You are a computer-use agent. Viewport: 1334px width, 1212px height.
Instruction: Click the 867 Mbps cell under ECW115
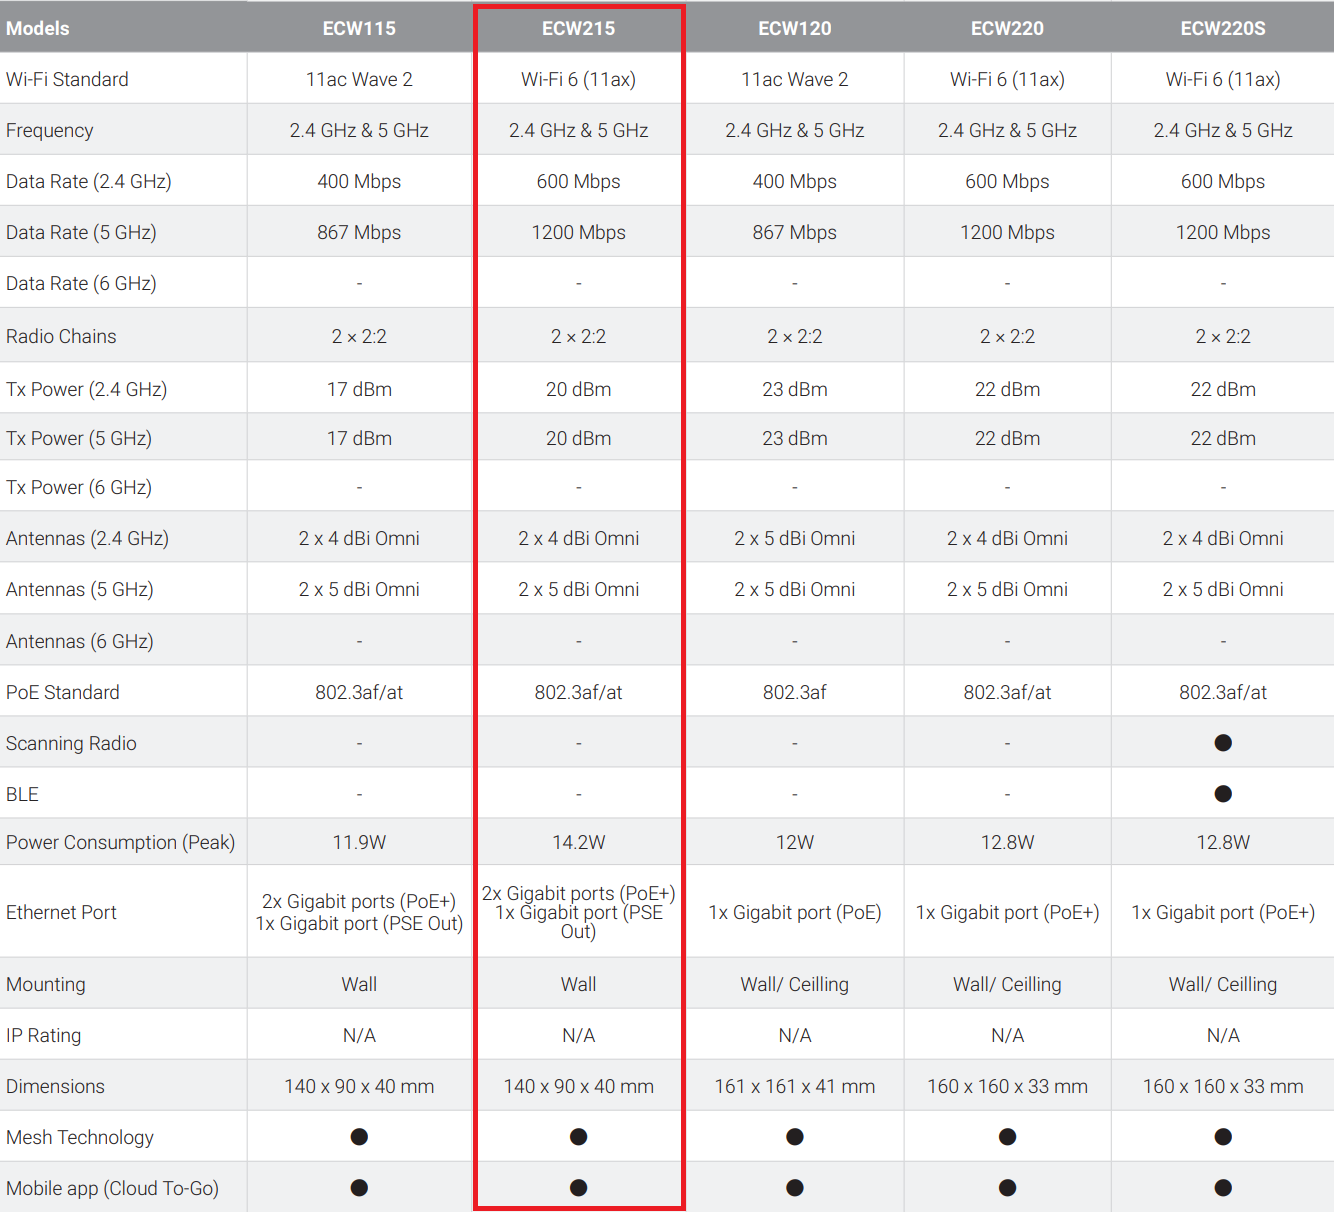[x=359, y=232]
